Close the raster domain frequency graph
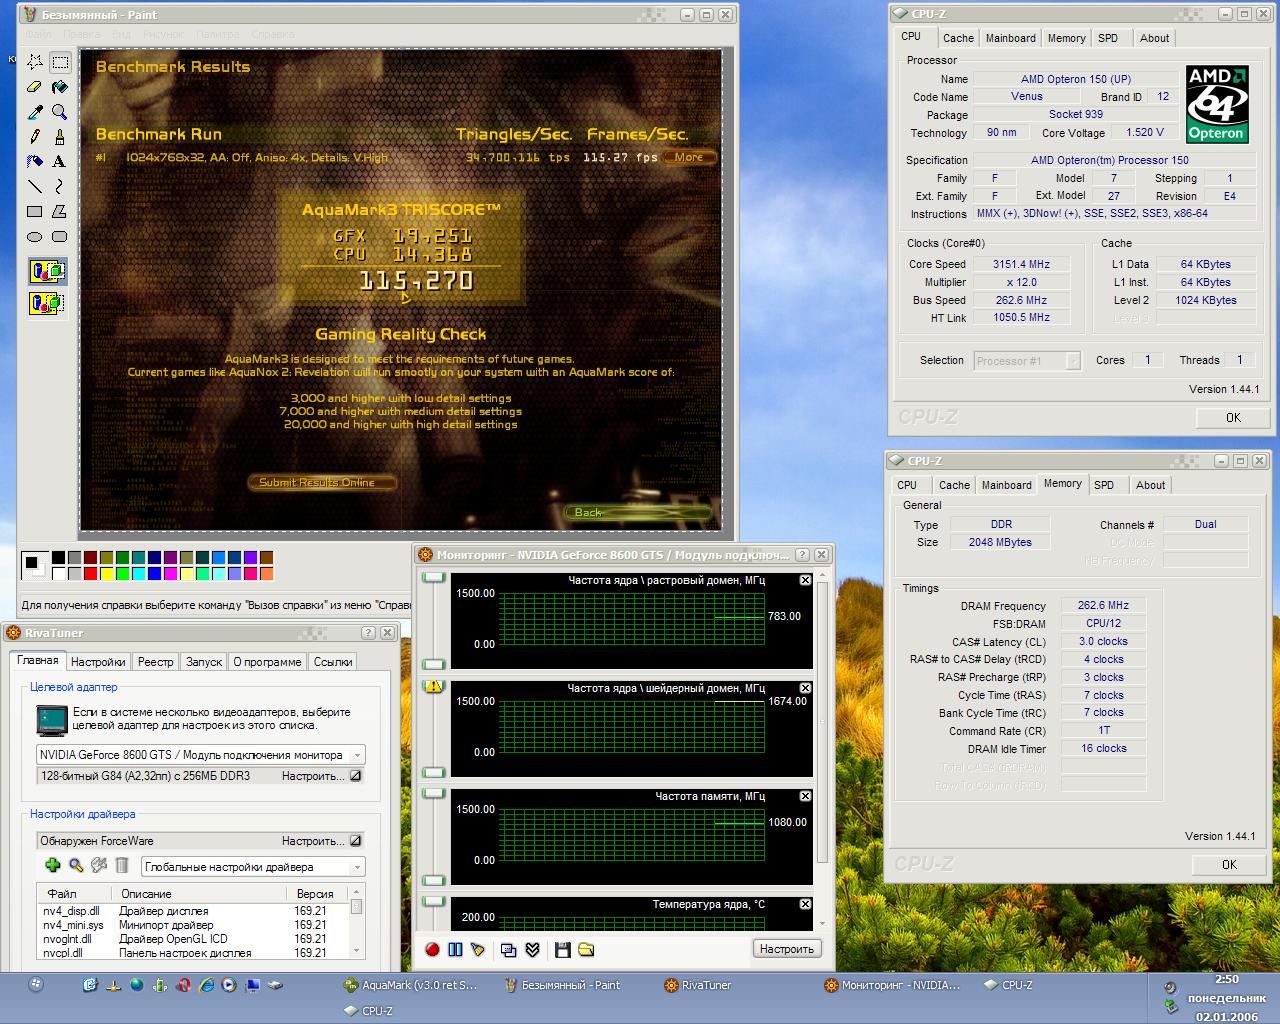Viewport: 1280px width, 1024px height. coord(805,580)
